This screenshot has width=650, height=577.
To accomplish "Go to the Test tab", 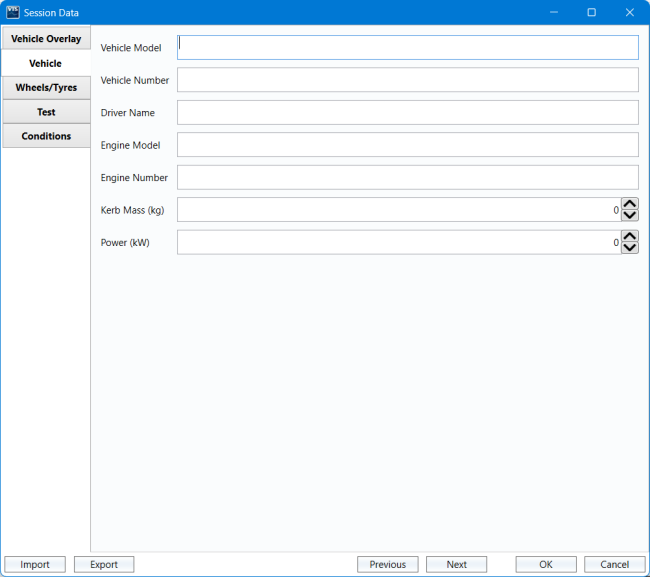I will pos(46,112).
